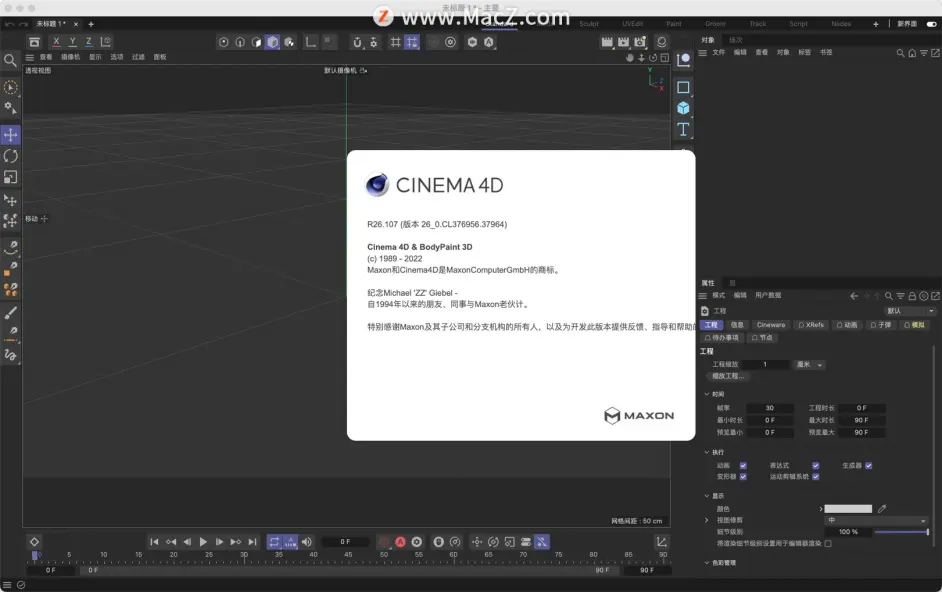942x592 pixels.
Task: Open the 毫米 units dropdown for 工程缩放
Action: [x=809, y=364]
